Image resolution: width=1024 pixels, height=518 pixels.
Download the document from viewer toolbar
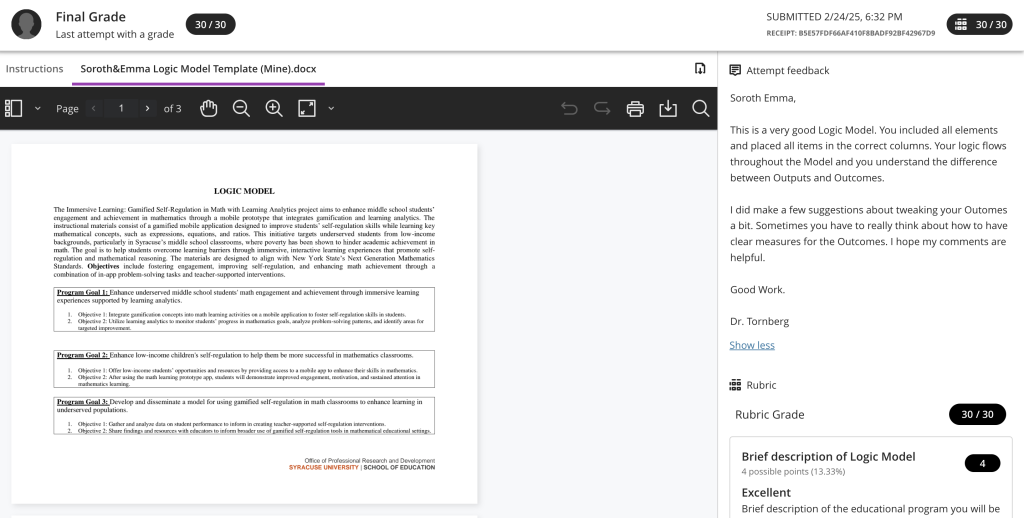(x=668, y=108)
